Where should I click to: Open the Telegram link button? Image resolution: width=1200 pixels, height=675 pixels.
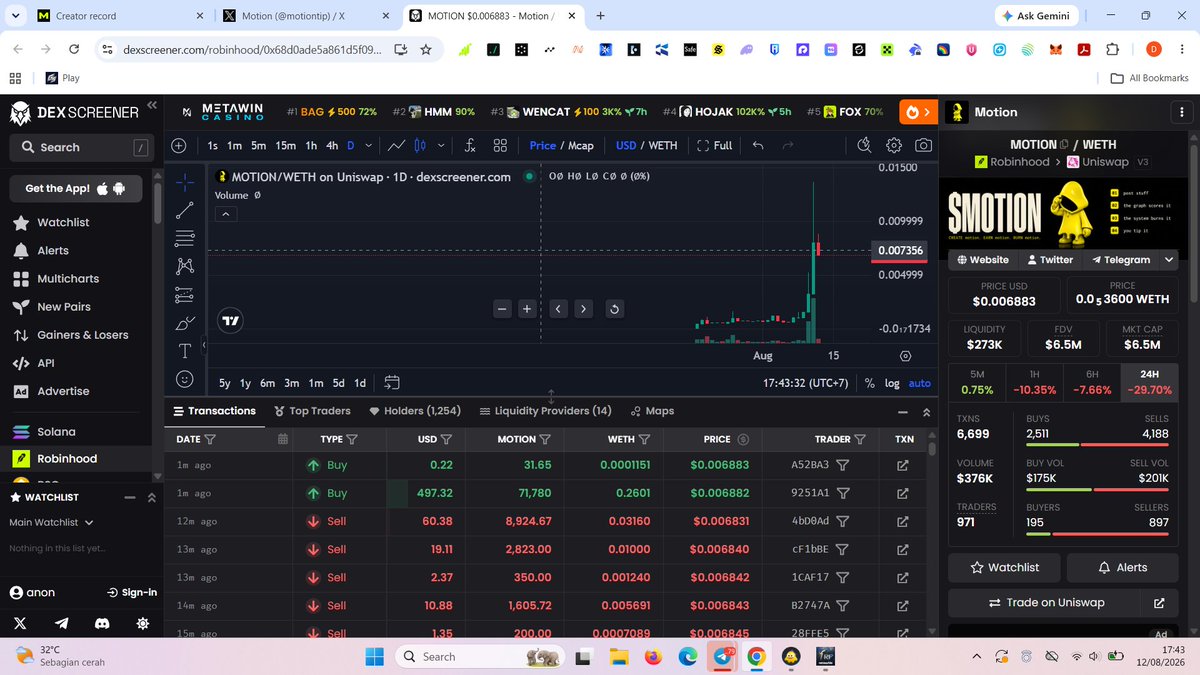[x=1121, y=259]
